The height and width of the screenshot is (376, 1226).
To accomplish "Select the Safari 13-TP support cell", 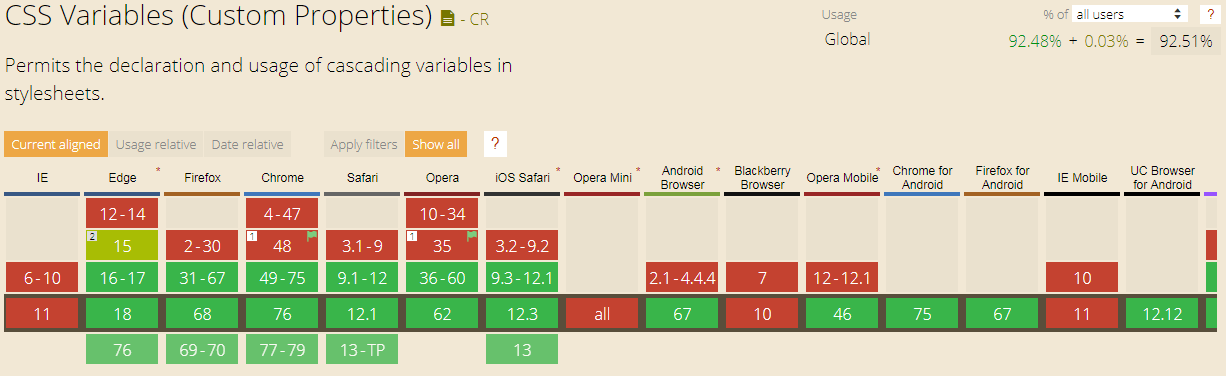I will click(362, 349).
